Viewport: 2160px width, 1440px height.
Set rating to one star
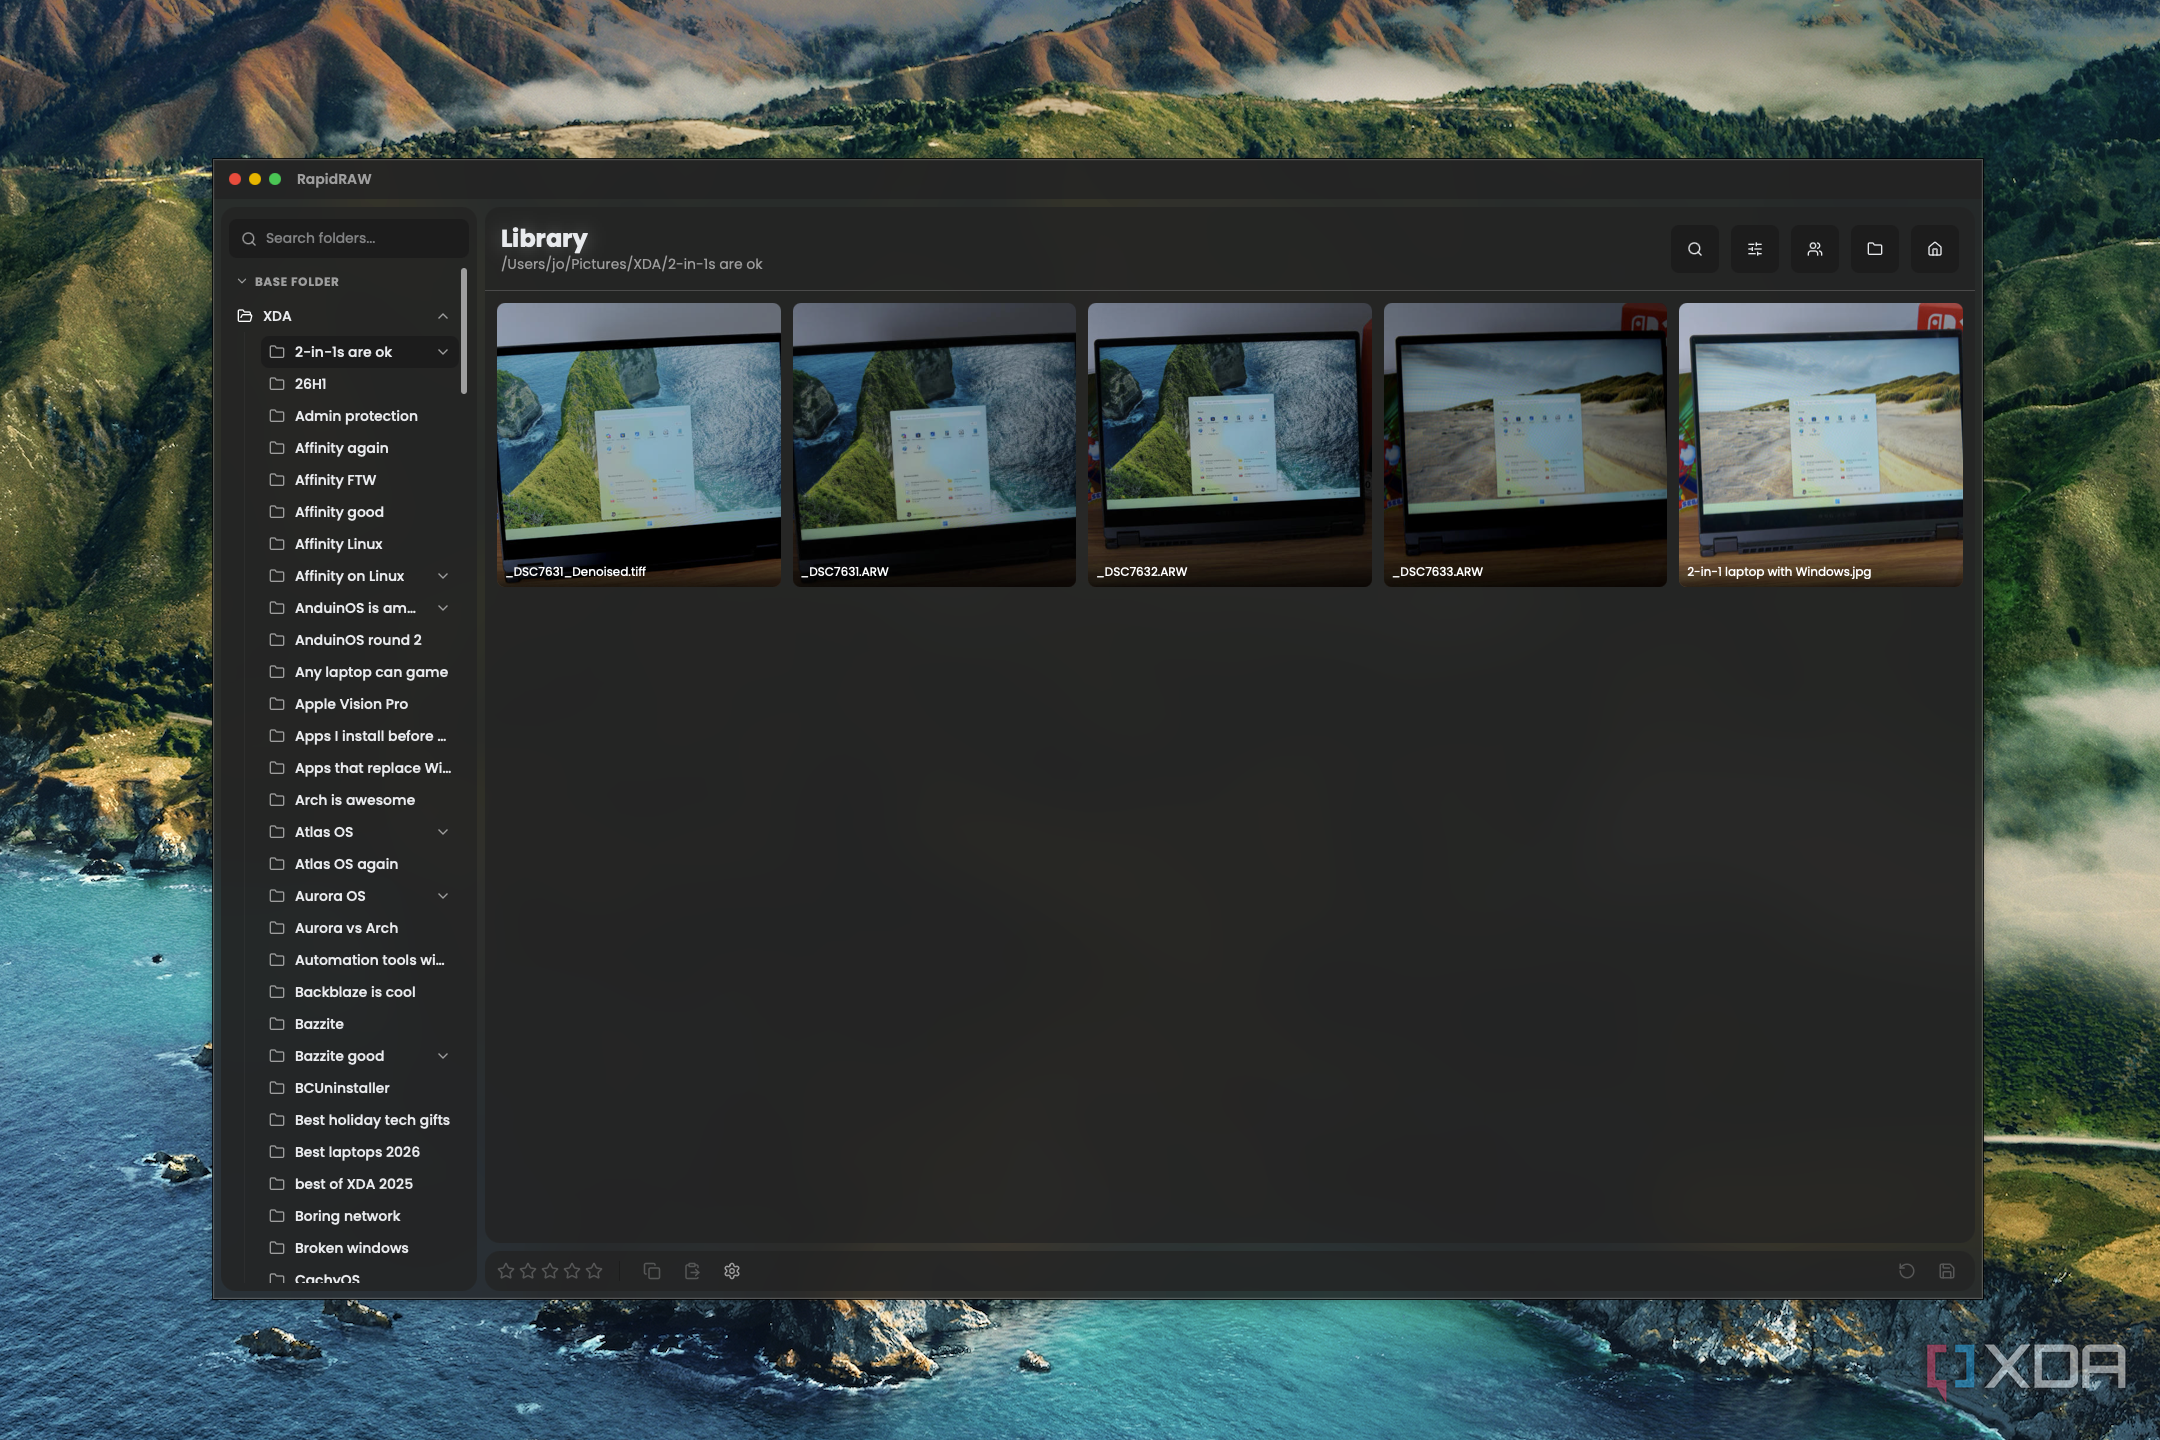click(506, 1271)
